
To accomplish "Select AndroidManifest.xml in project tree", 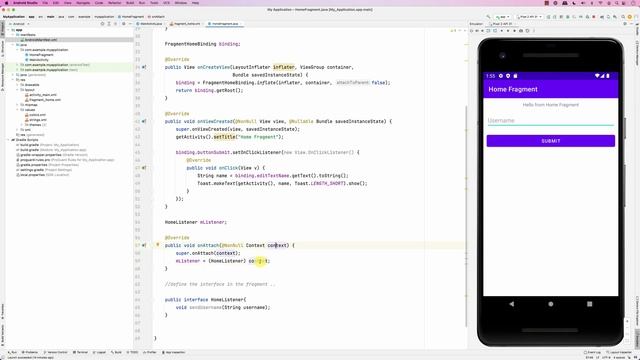I will [x=41, y=40].
